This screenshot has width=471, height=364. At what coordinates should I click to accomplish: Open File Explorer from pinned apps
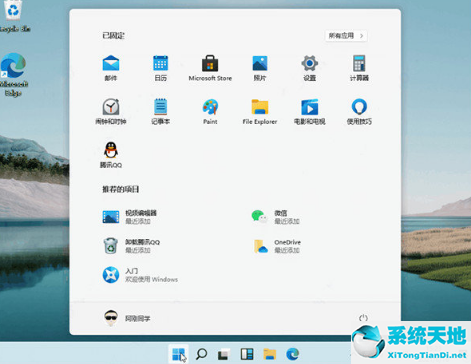tap(260, 111)
